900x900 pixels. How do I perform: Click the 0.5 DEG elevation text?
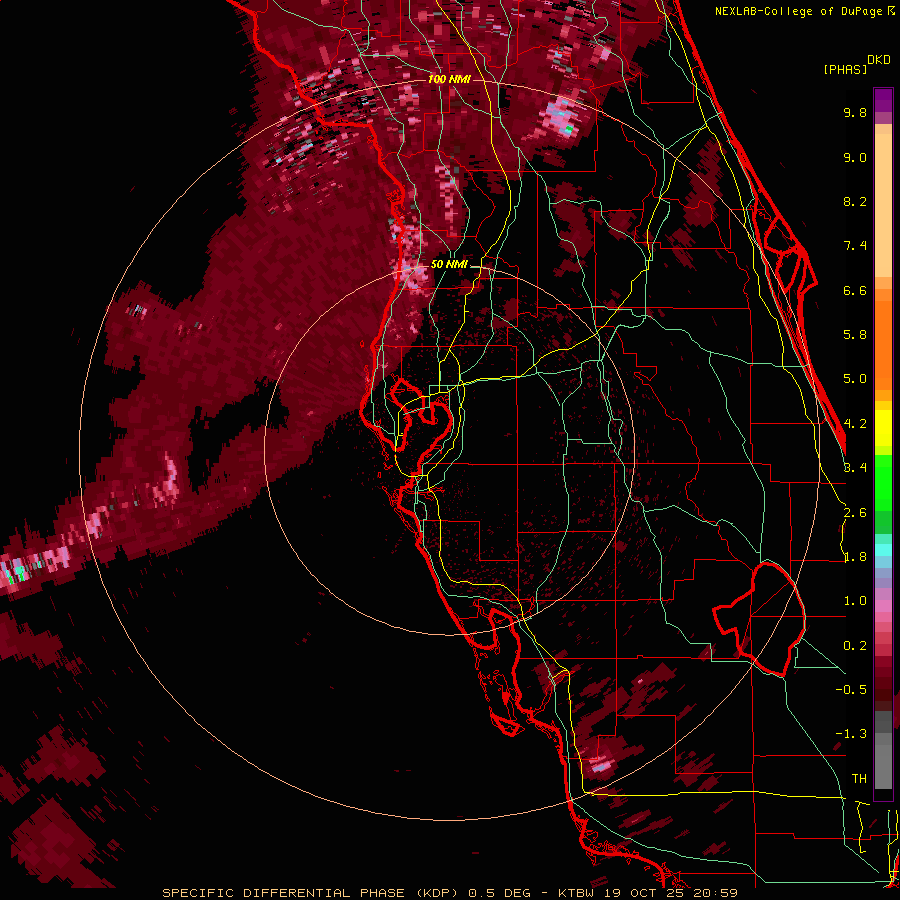point(499,893)
